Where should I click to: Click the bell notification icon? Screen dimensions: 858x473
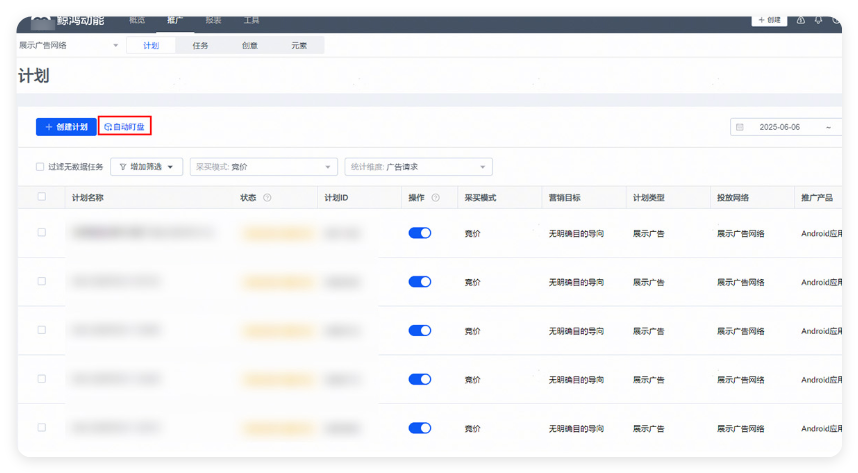pos(818,20)
